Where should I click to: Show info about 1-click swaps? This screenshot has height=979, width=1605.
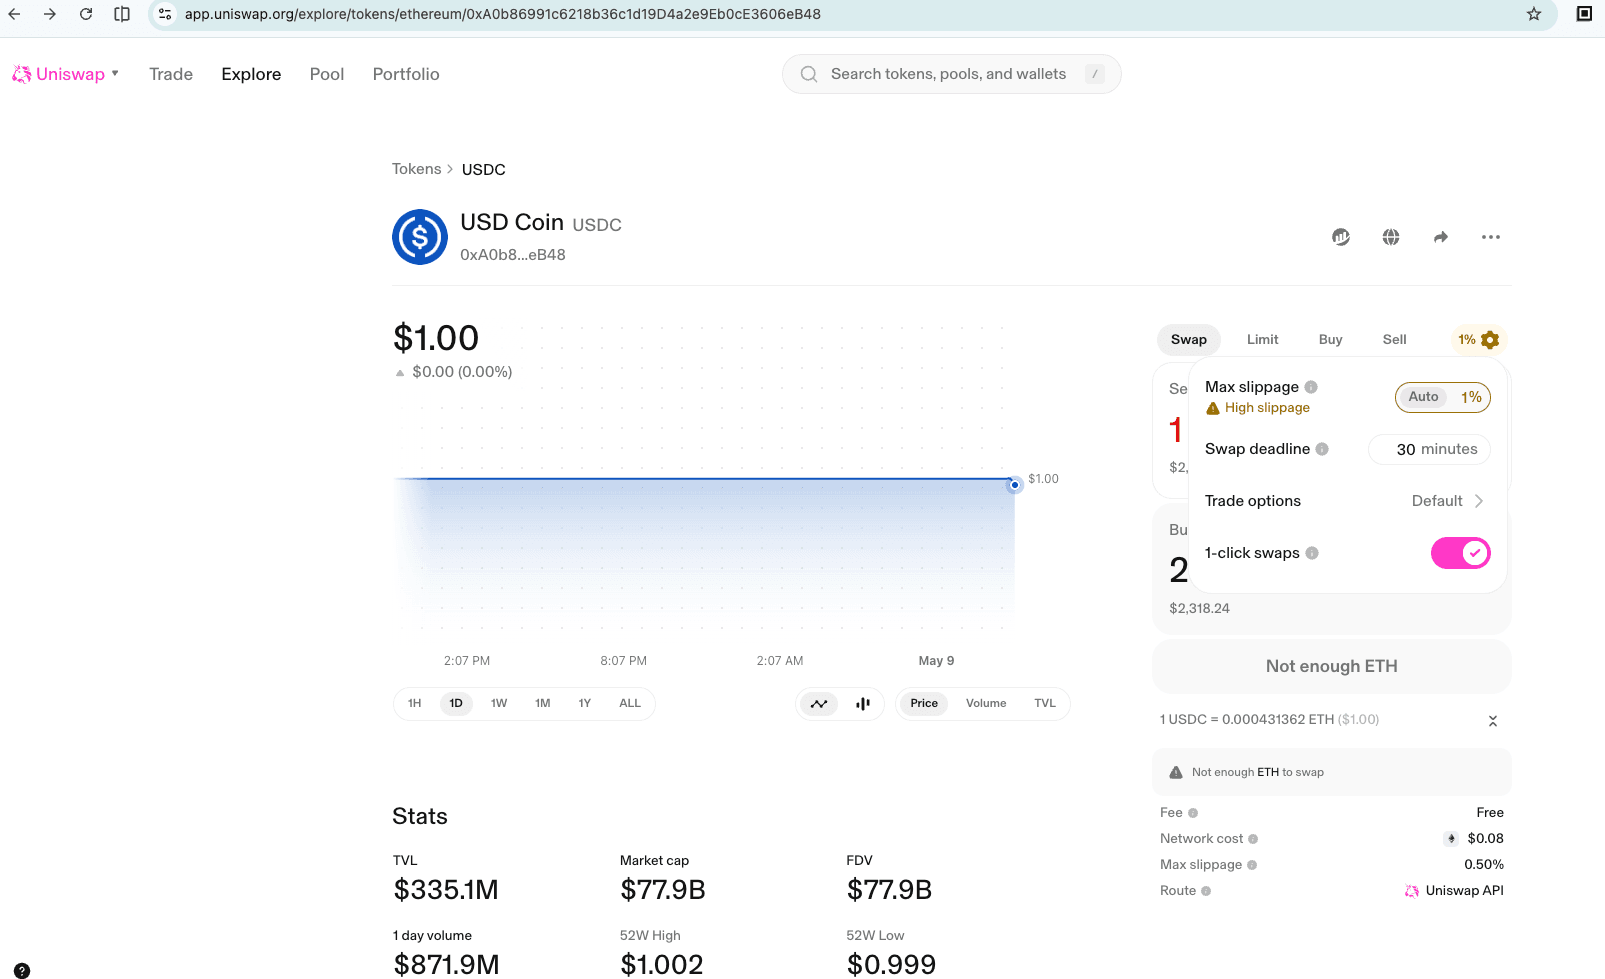point(1312,553)
